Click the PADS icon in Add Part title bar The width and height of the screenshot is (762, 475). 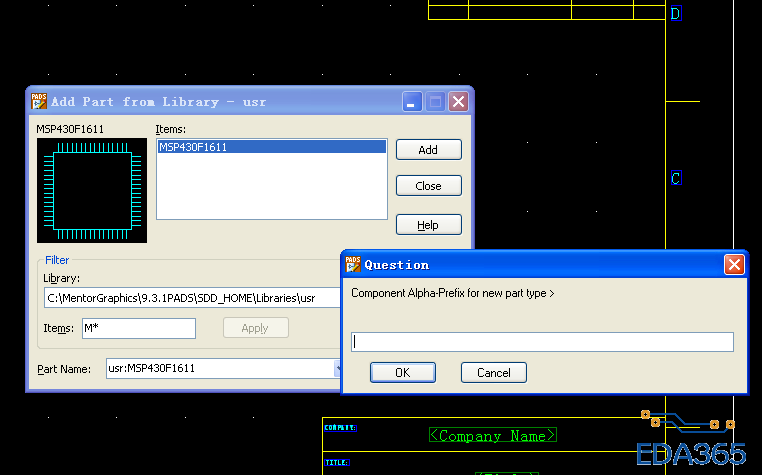coord(39,101)
